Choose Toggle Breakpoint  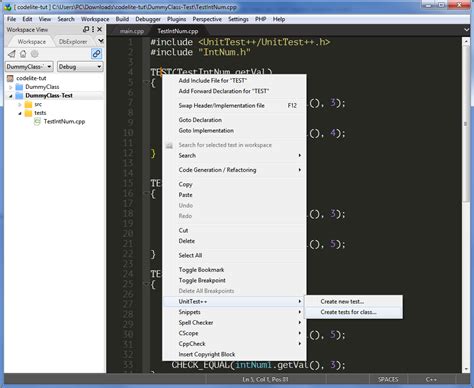click(x=234, y=280)
